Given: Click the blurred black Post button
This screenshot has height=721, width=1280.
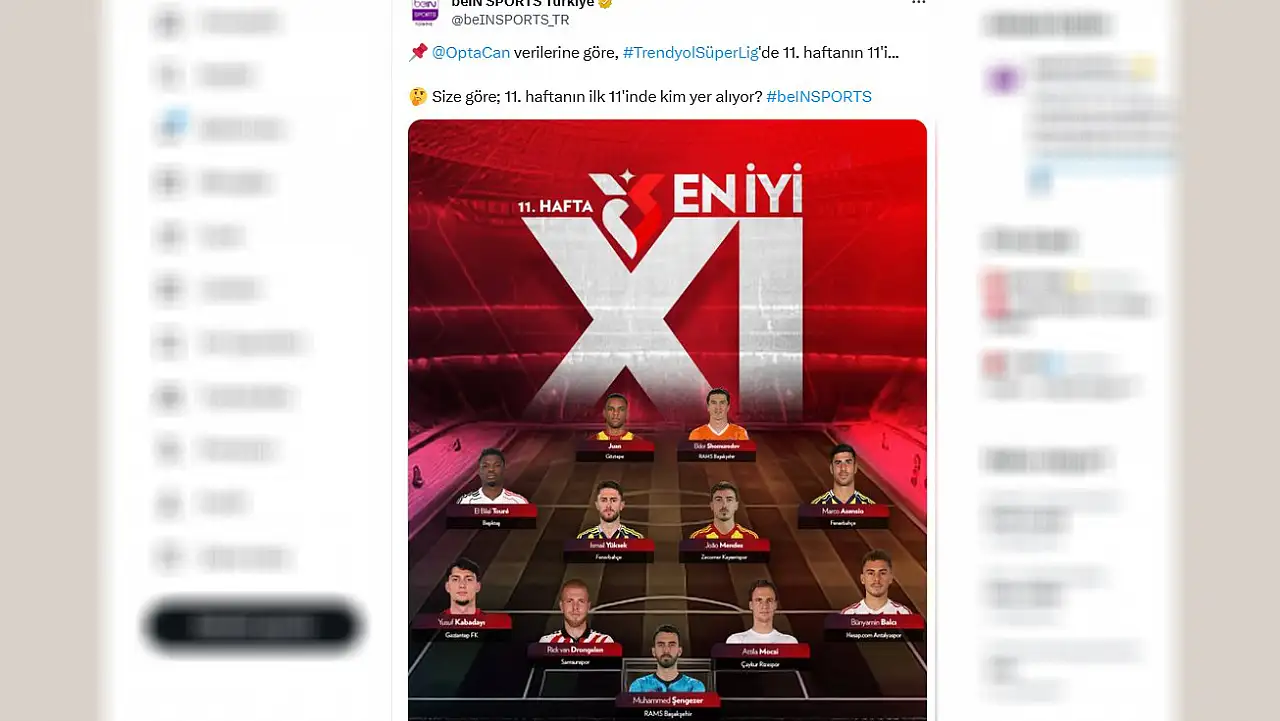Looking at the screenshot, I should click(x=253, y=626).
